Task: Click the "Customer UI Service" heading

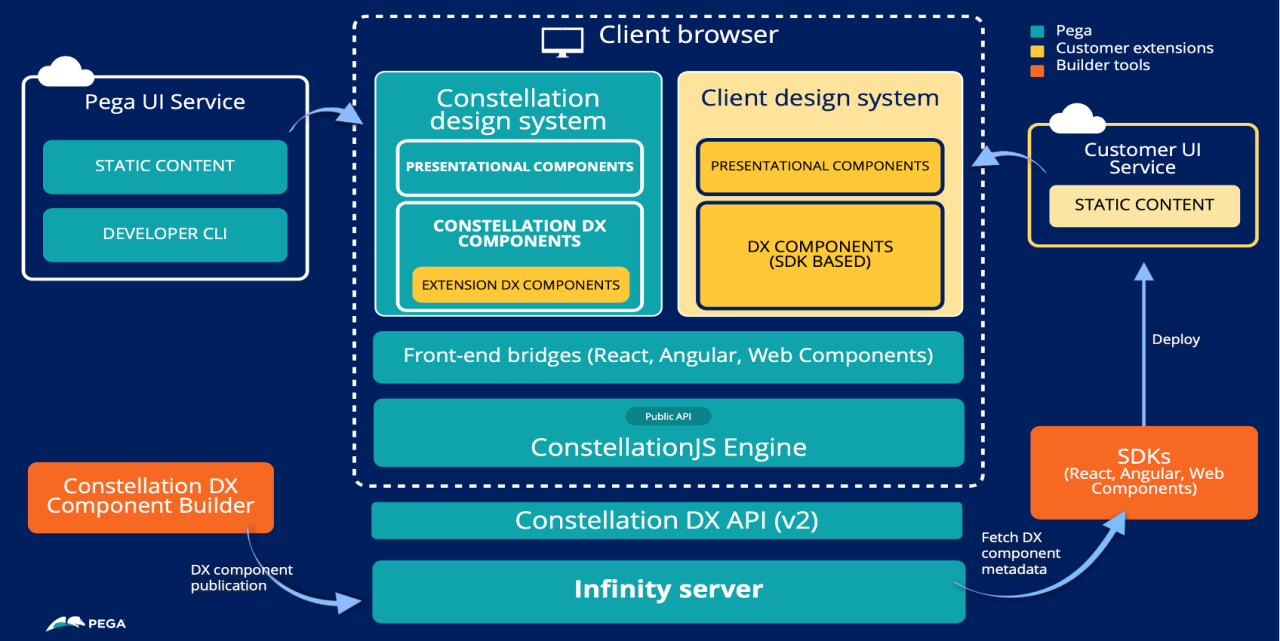Action: (1143, 159)
